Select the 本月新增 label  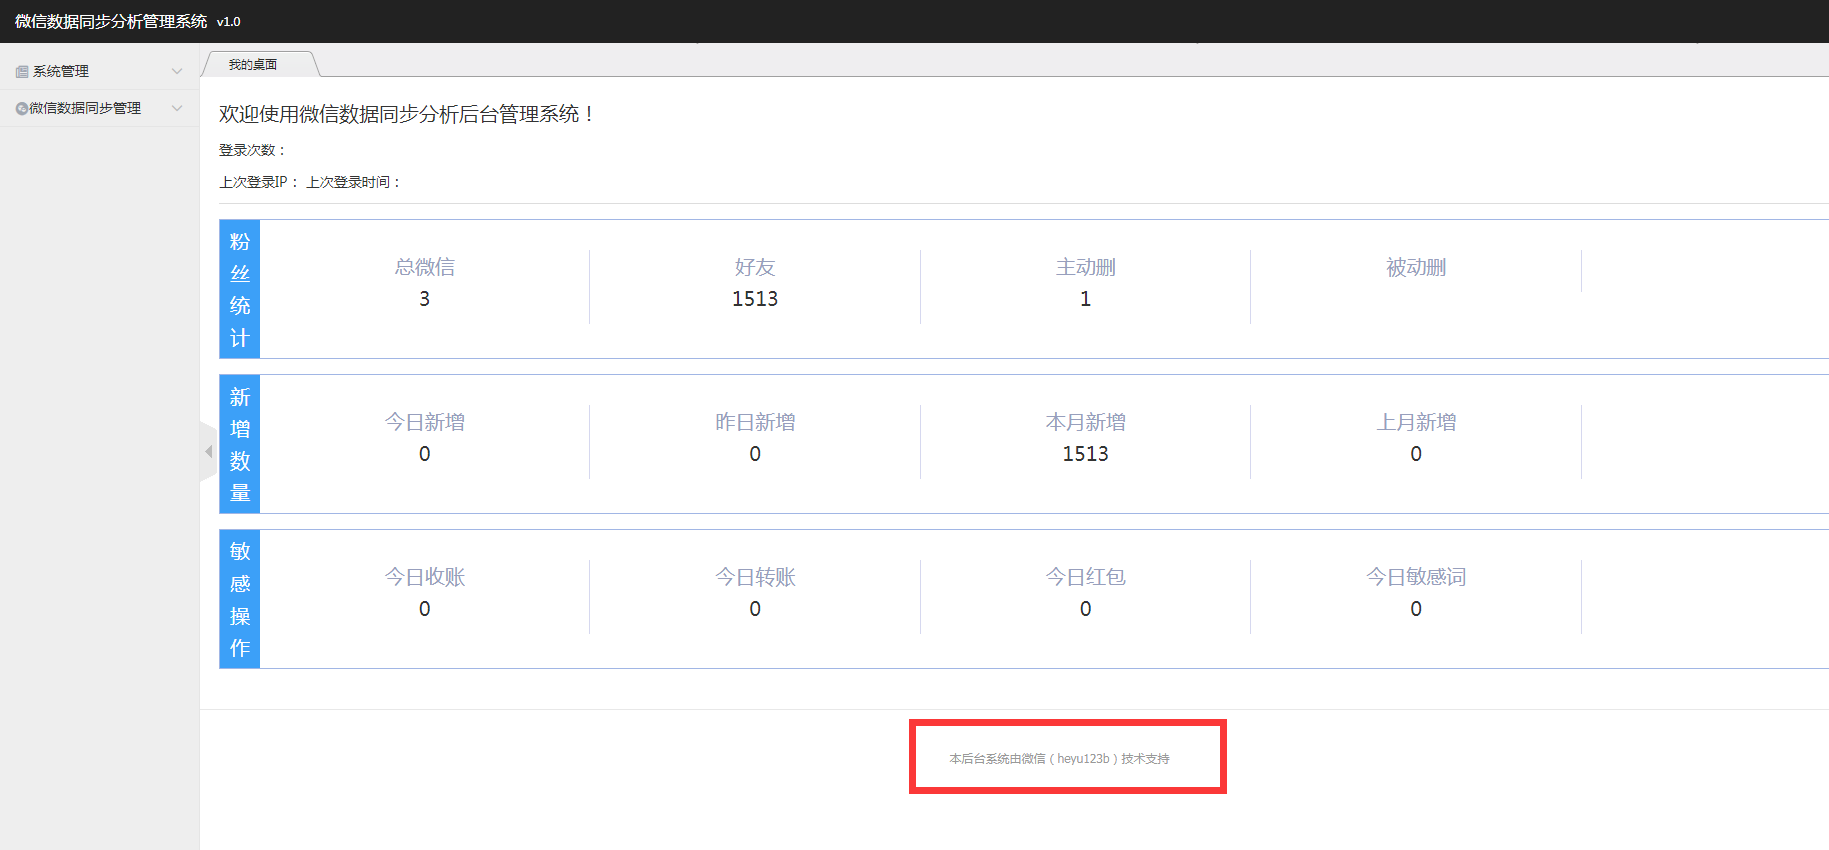pyautogui.click(x=1086, y=422)
